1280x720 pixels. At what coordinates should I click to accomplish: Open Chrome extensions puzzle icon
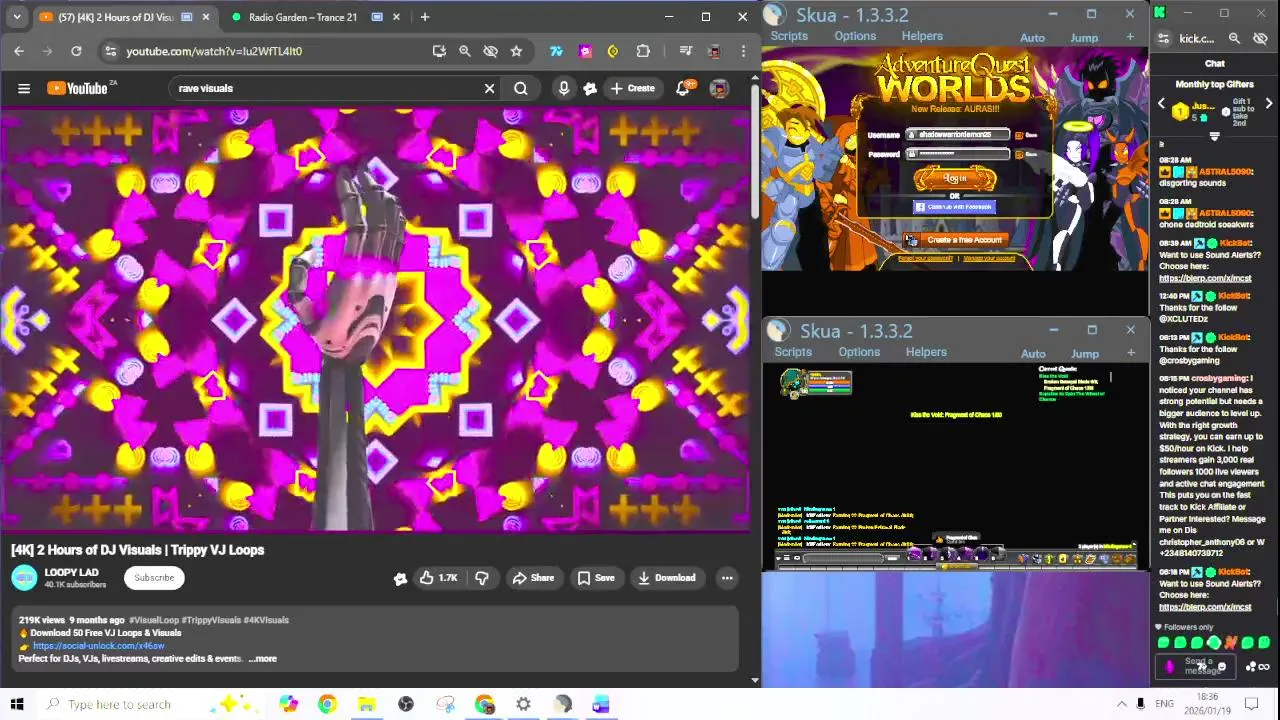coord(643,51)
